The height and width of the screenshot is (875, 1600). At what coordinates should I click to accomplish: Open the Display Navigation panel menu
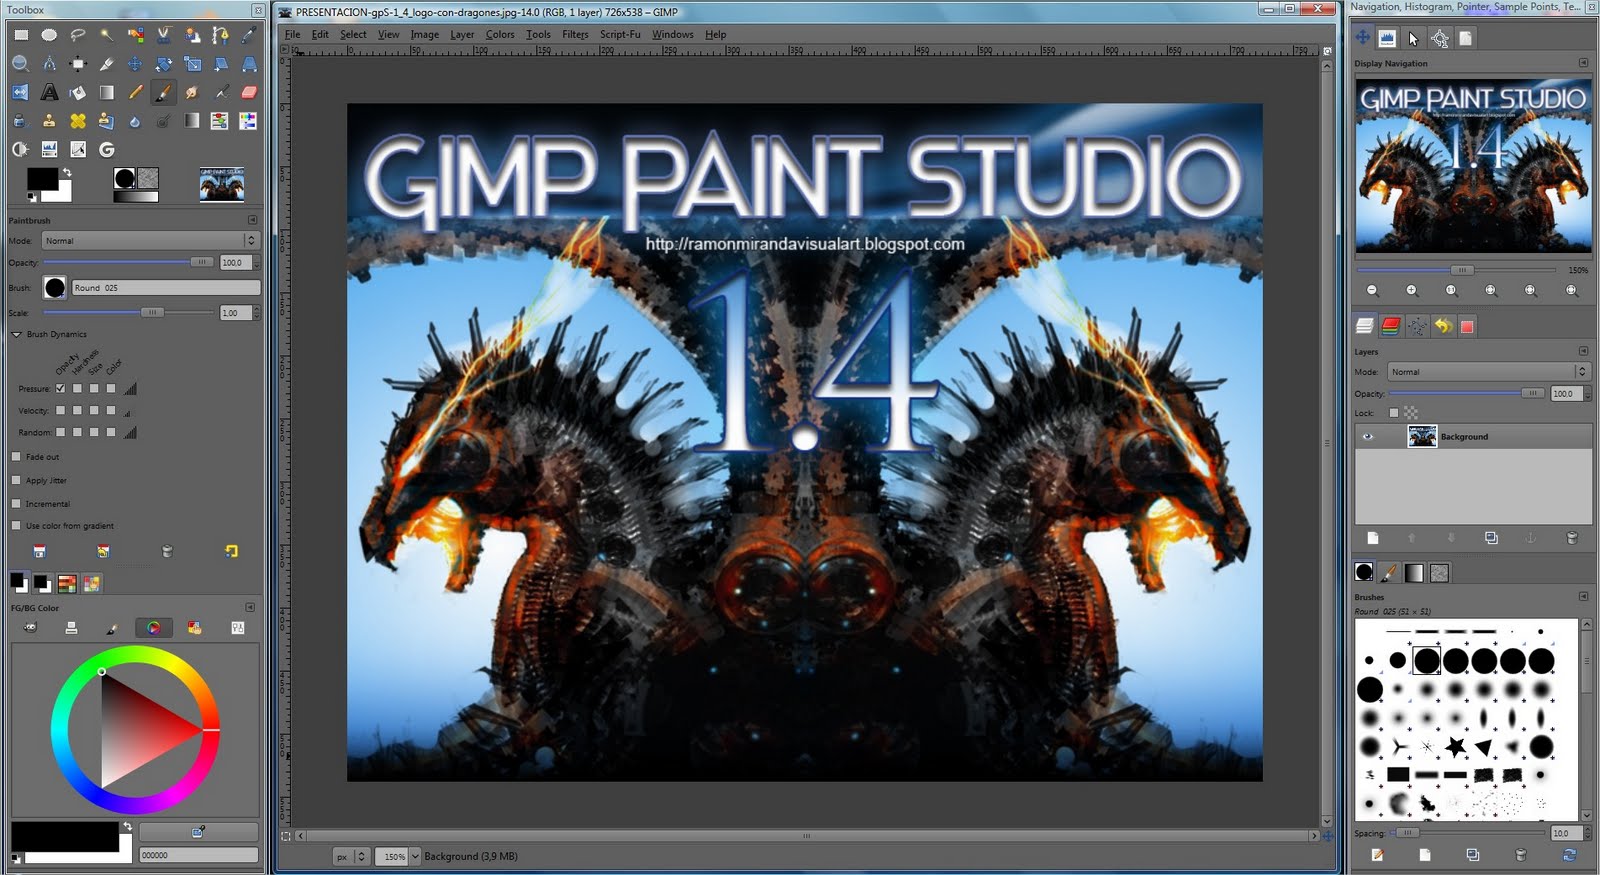[x=1583, y=63]
